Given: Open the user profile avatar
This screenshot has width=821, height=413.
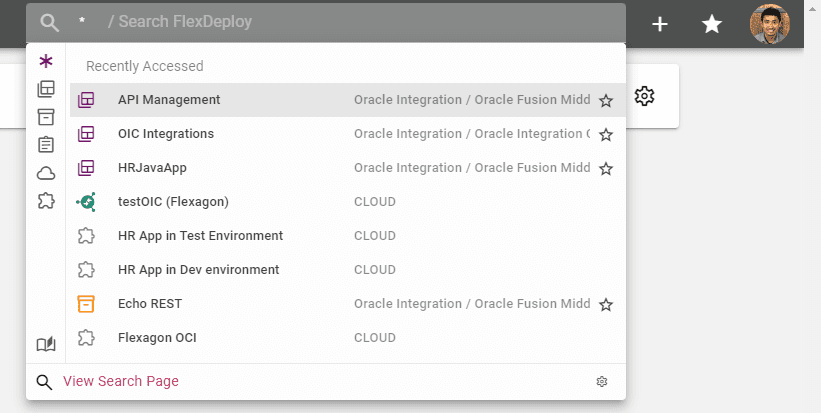Looking at the screenshot, I should coord(769,24).
